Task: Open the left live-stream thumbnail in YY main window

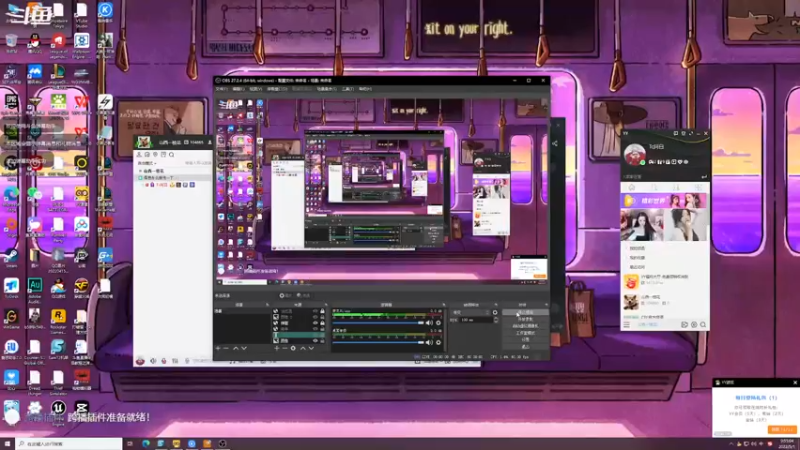Action: pyautogui.click(x=642, y=224)
